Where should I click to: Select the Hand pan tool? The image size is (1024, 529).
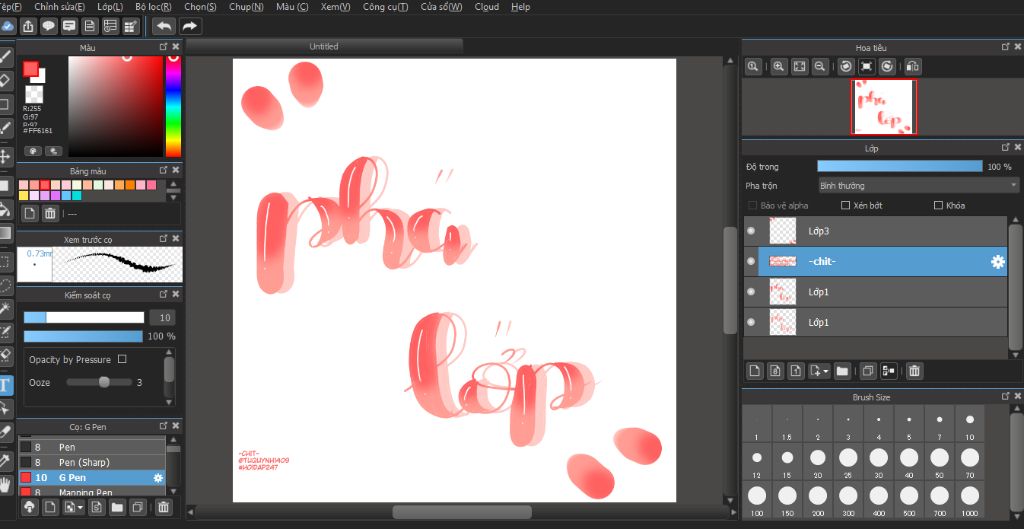click(x=5, y=484)
